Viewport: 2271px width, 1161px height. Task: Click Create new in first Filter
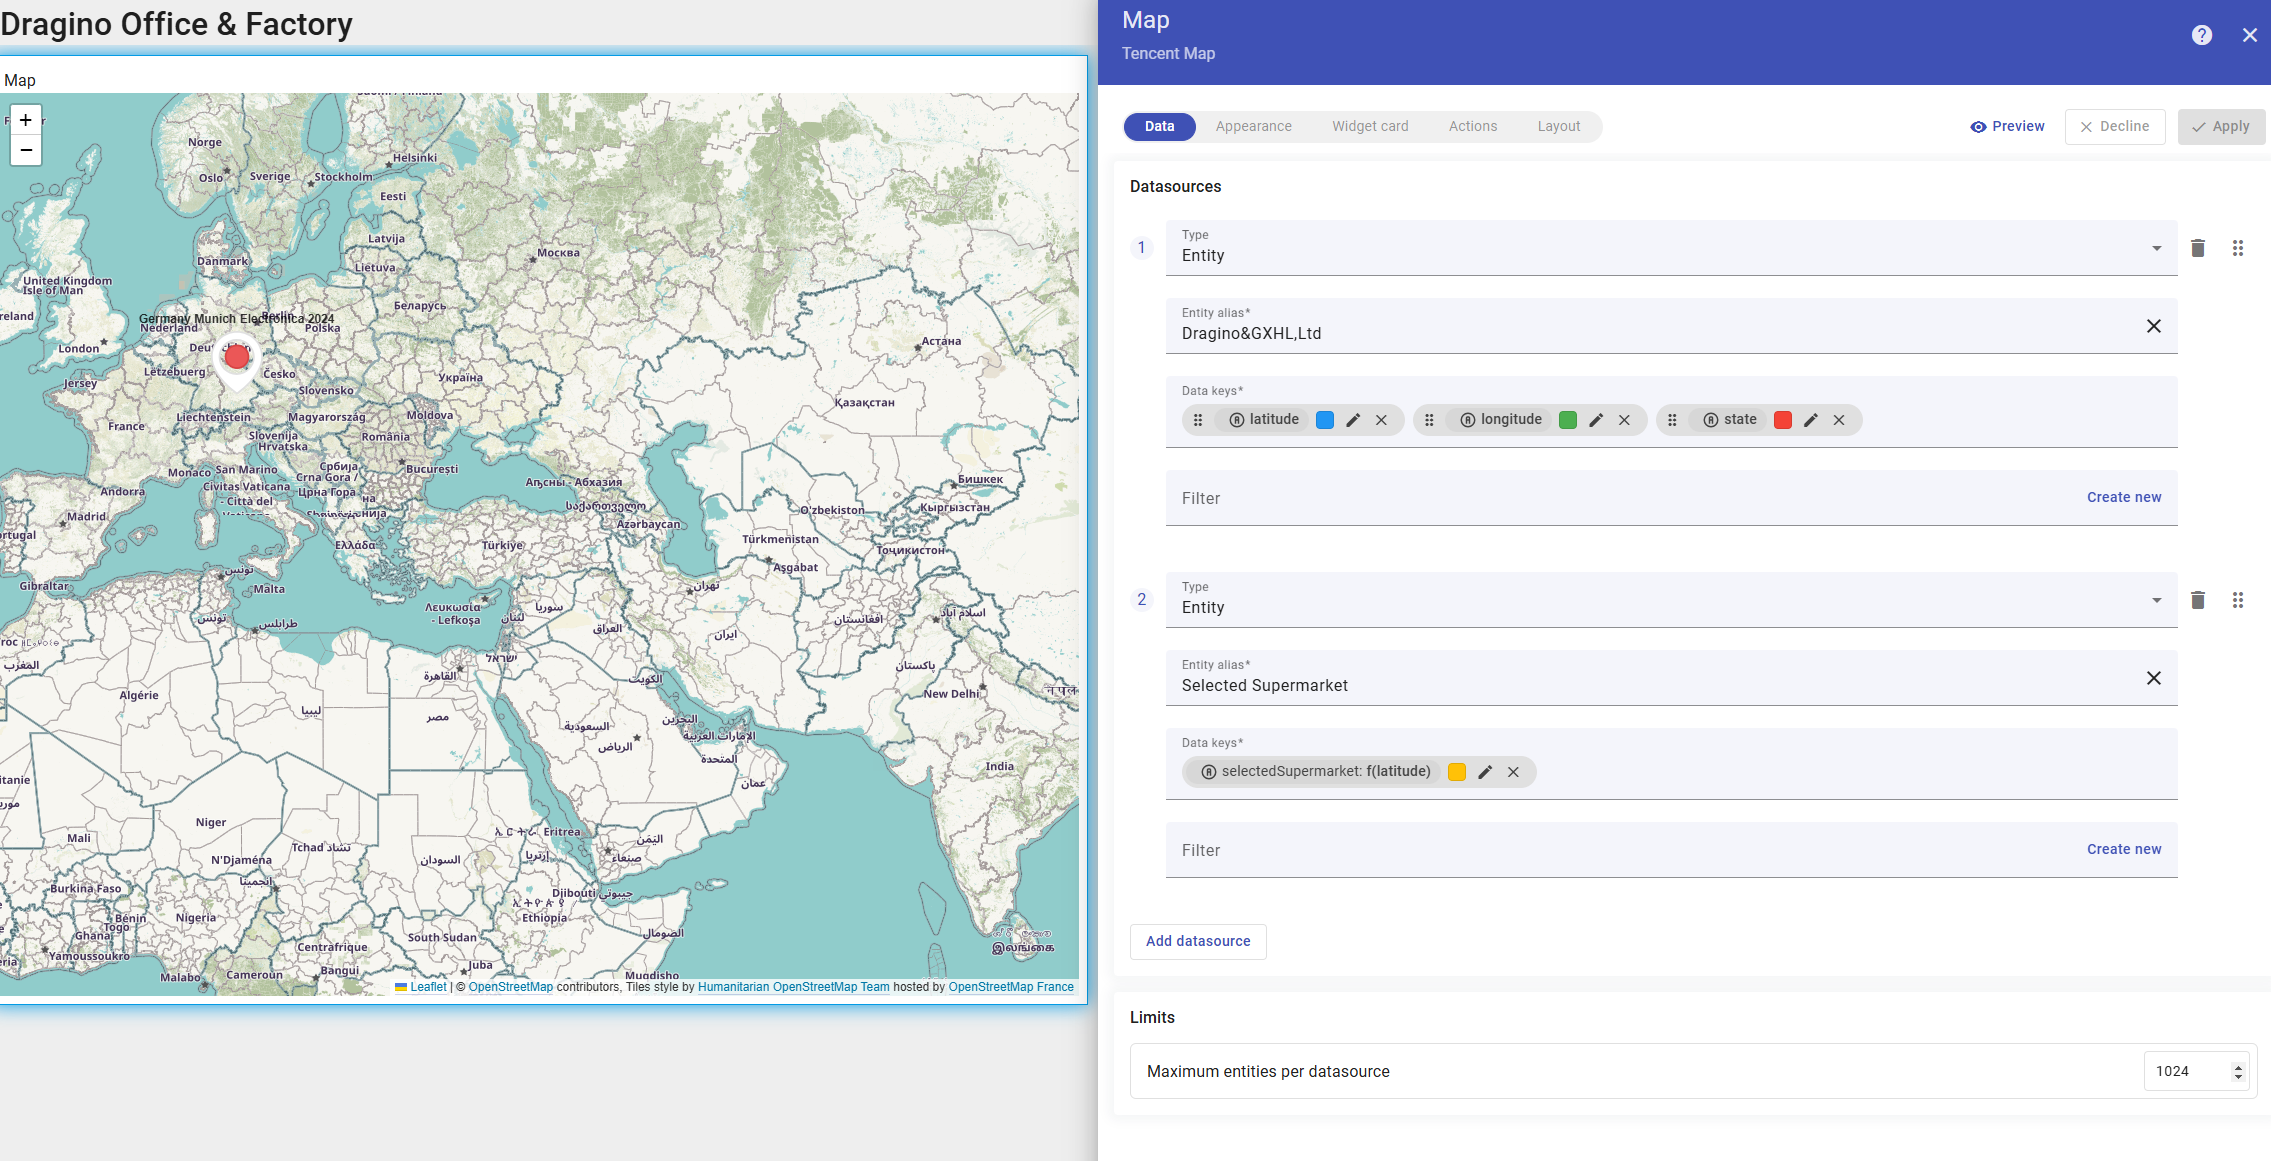pos(2123,497)
